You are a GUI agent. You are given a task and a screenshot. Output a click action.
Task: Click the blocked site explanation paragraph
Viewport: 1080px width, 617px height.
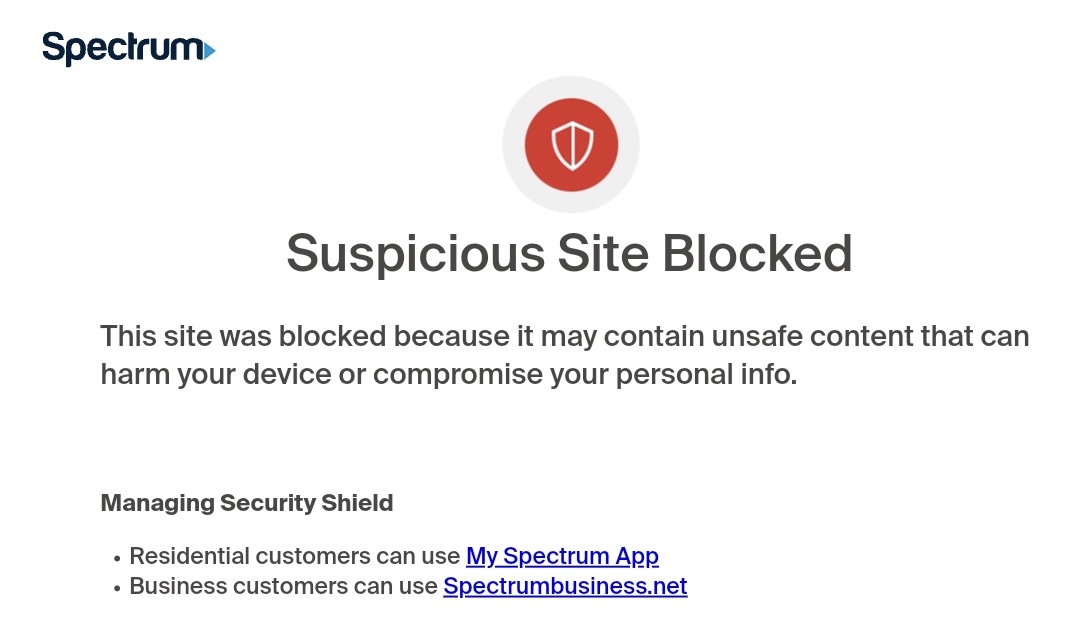click(x=565, y=355)
